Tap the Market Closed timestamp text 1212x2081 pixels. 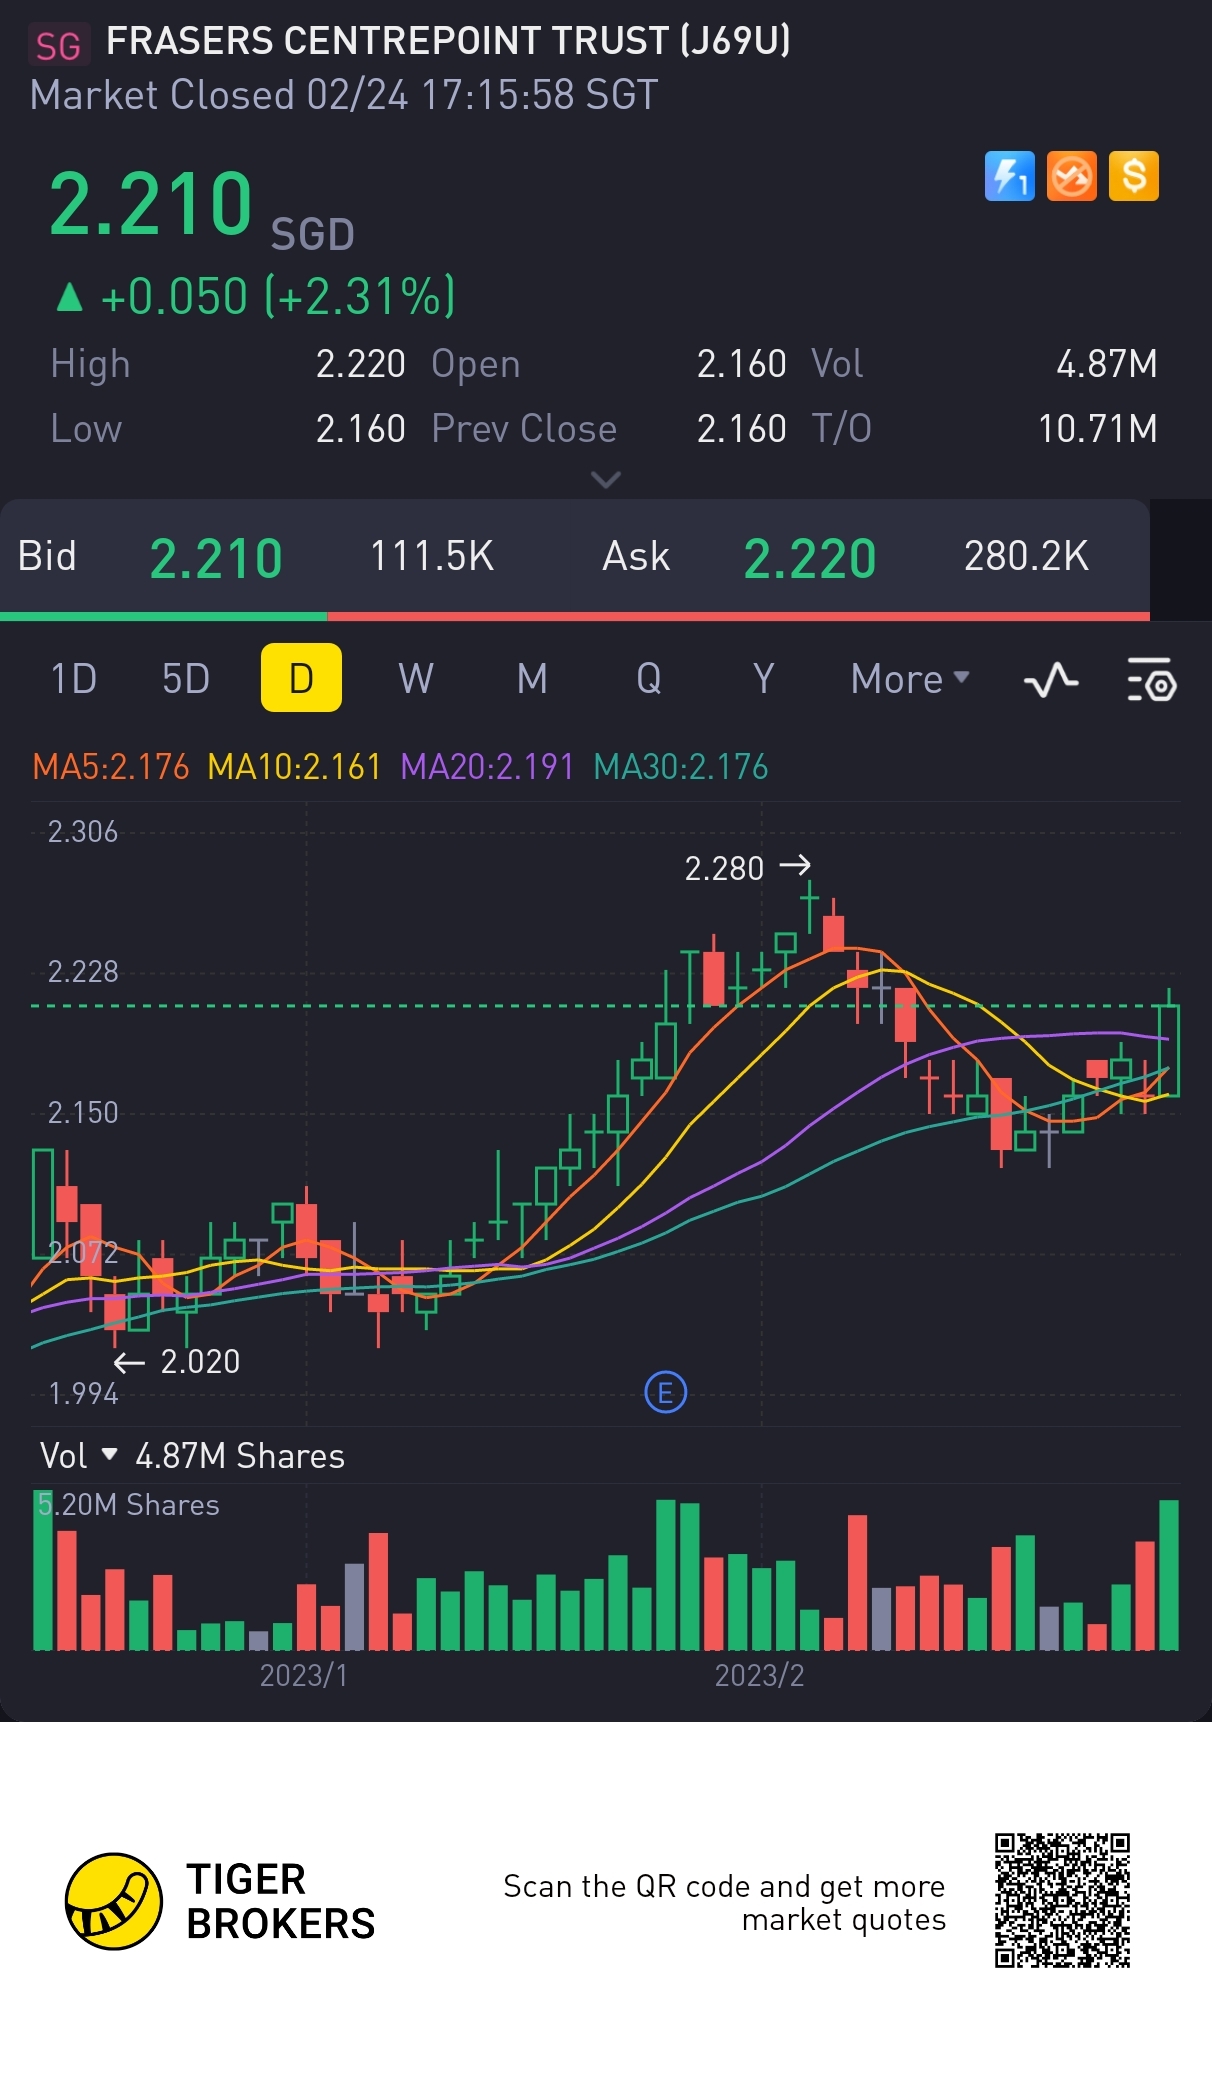tap(344, 96)
